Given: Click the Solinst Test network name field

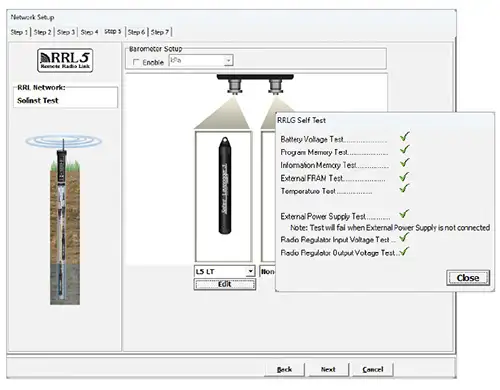Looking at the screenshot, I should [x=65, y=100].
